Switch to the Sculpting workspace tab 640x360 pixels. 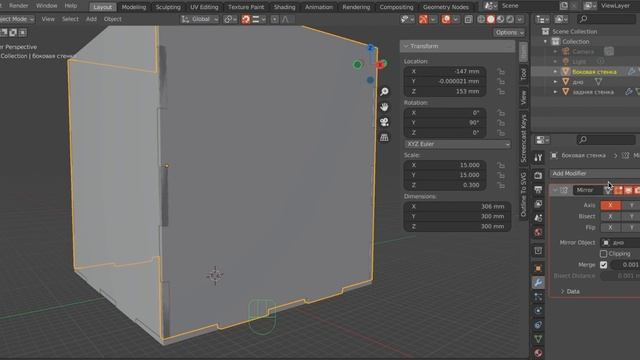[168, 7]
